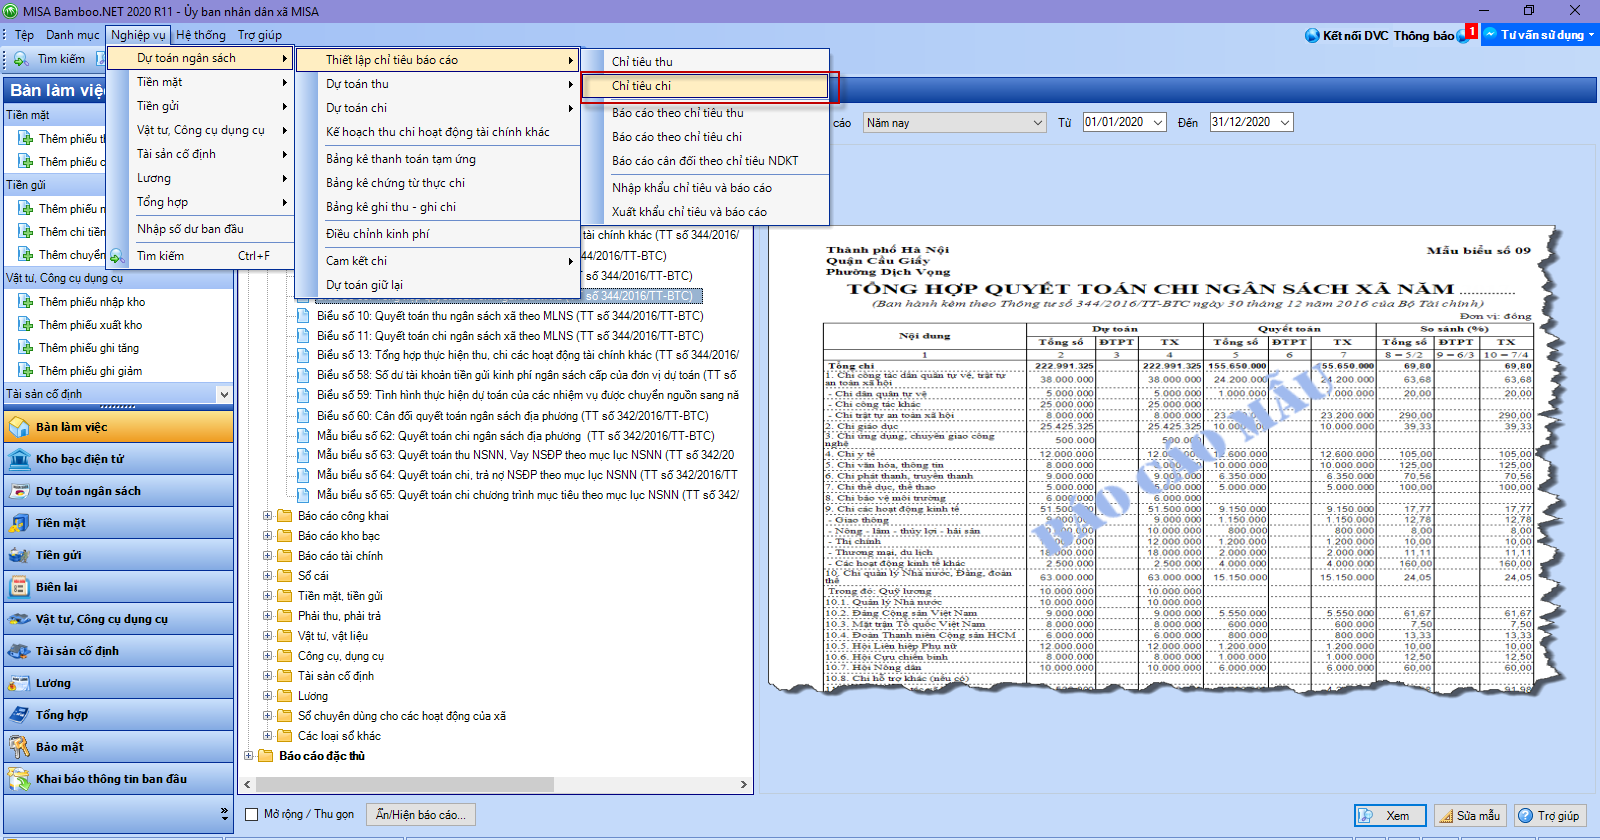Toggle the Mở rộng / Thu gọn checkbox
This screenshot has height=840, width=1600.
[252, 814]
